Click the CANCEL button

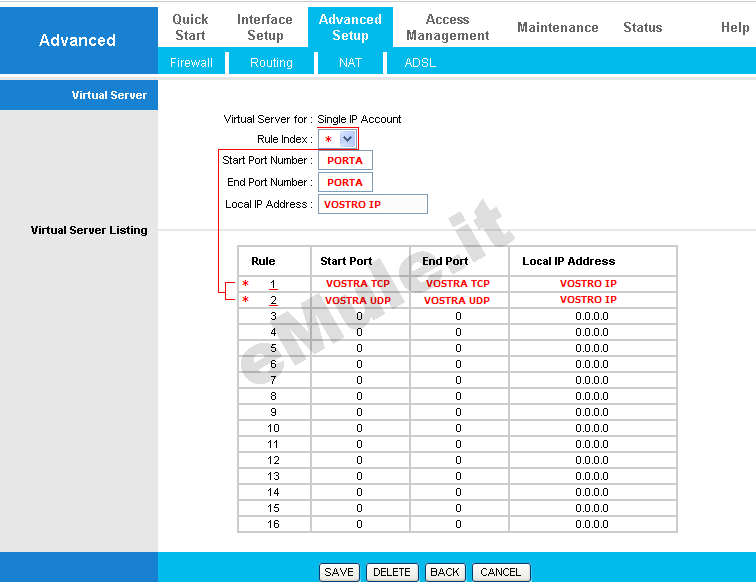coord(500,572)
